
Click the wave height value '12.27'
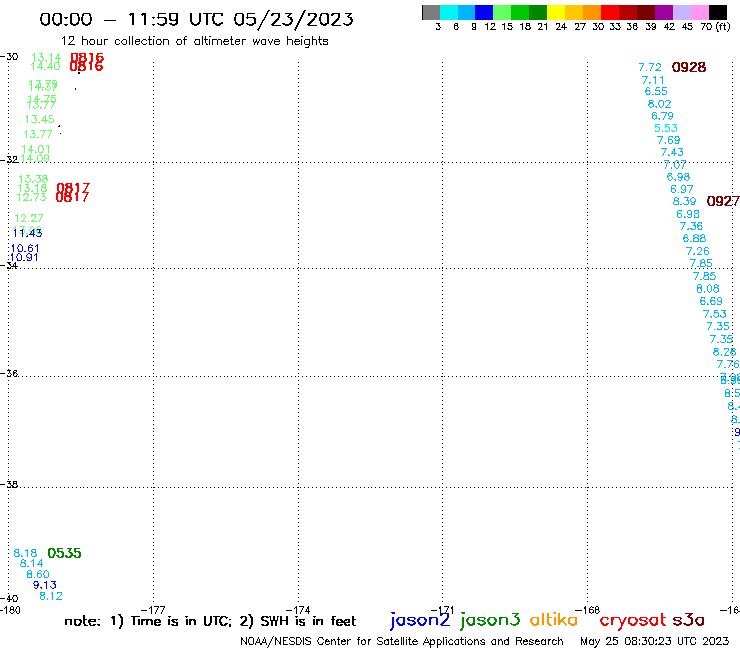pos(29,219)
